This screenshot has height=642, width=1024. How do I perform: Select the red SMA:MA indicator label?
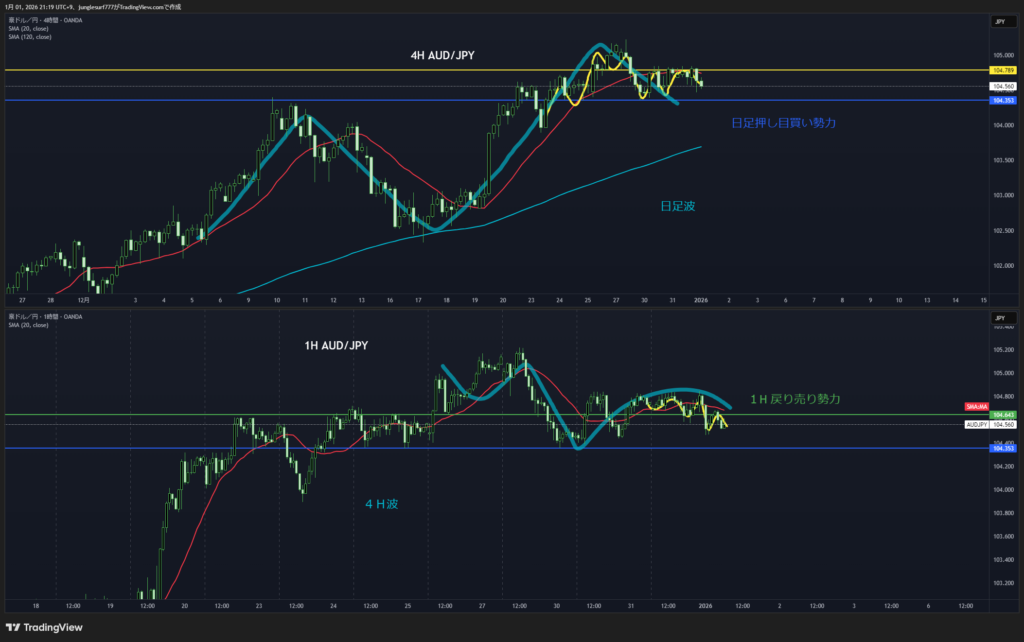[x=976, y=407]
